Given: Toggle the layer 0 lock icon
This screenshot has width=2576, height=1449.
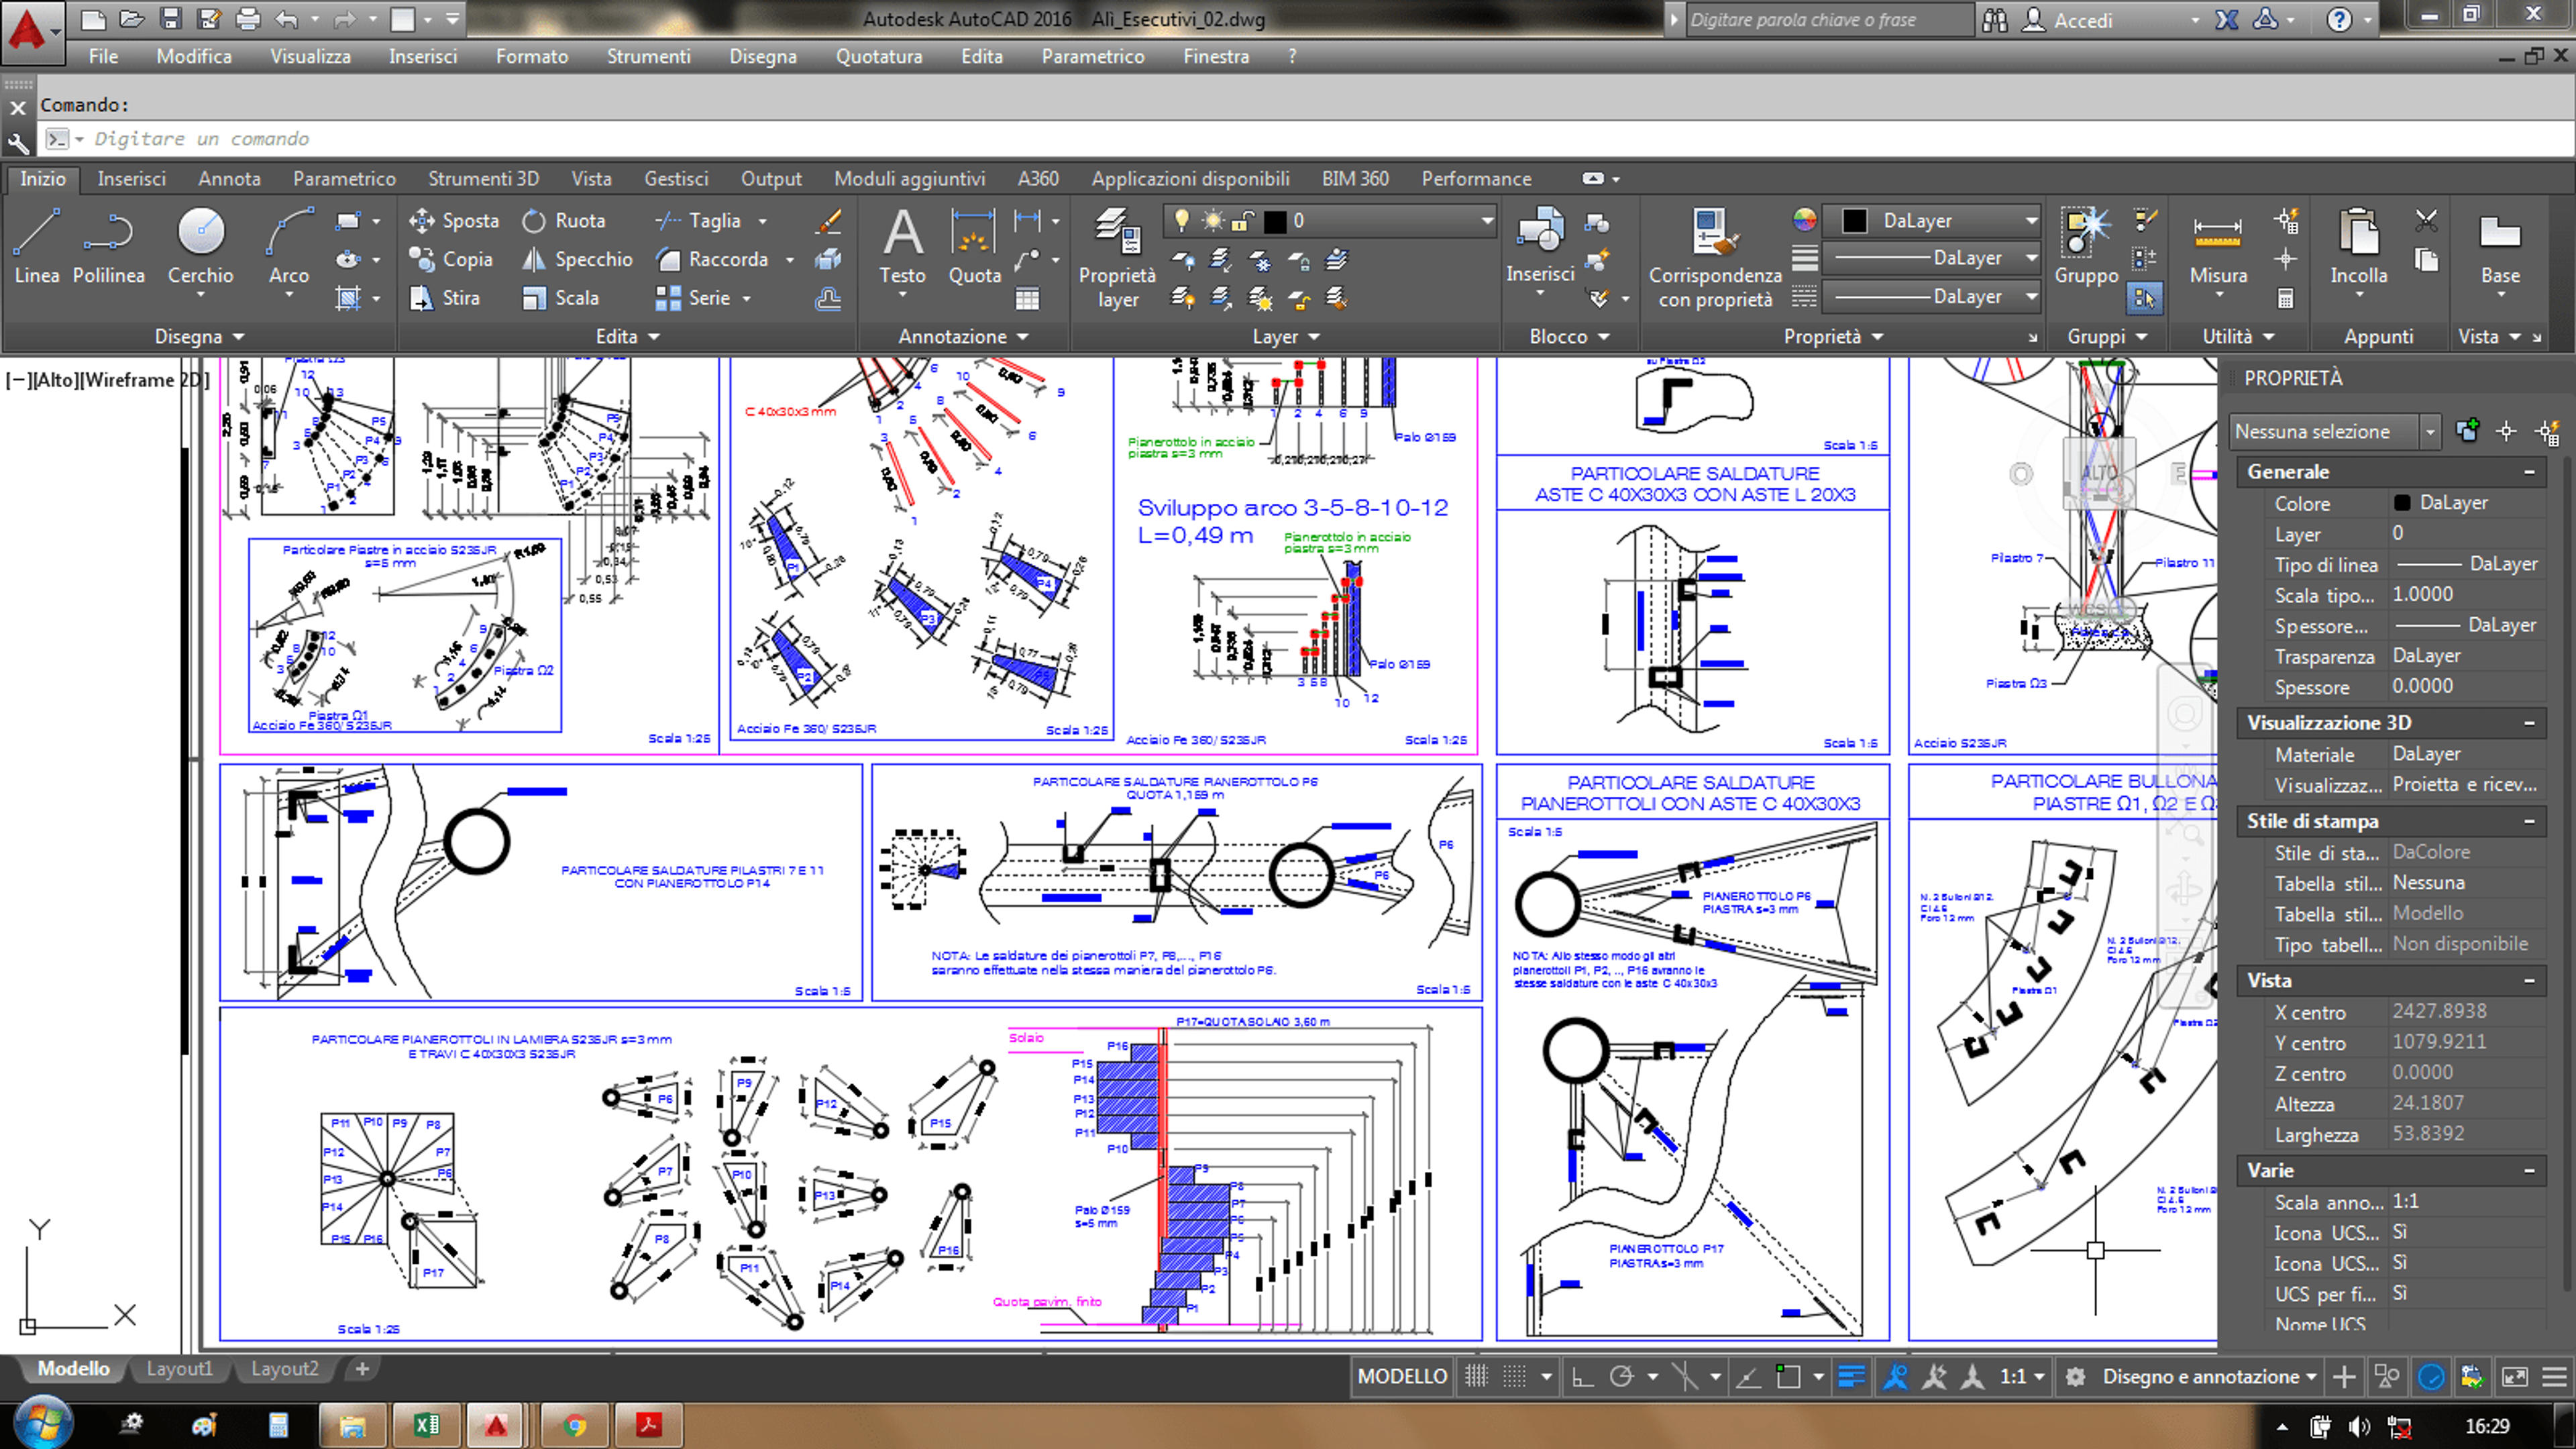Looking at the screenshot, I should click(x=1243, y=220).
